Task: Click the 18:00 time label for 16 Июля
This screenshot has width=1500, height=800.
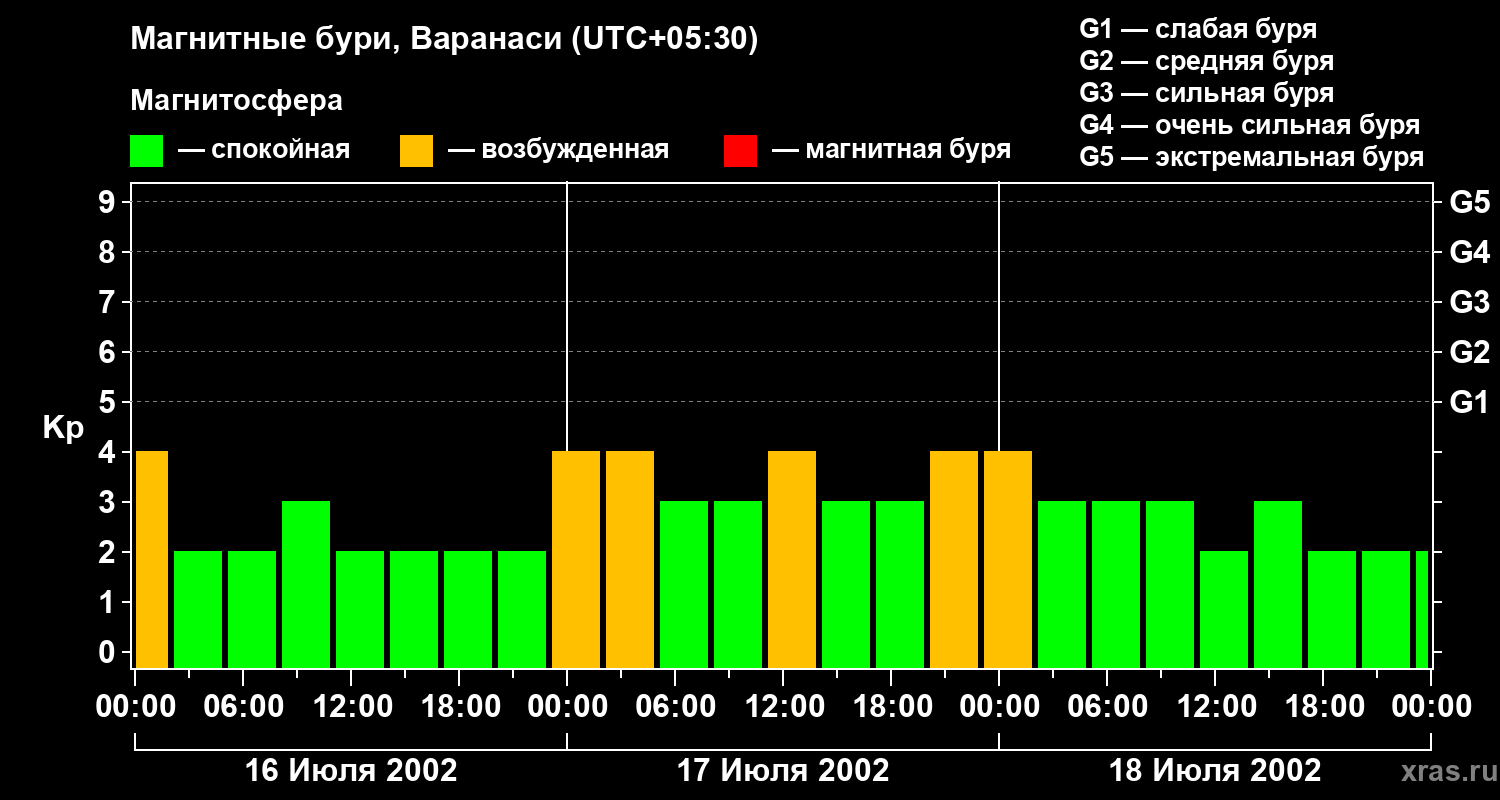Action: (459, 707)
